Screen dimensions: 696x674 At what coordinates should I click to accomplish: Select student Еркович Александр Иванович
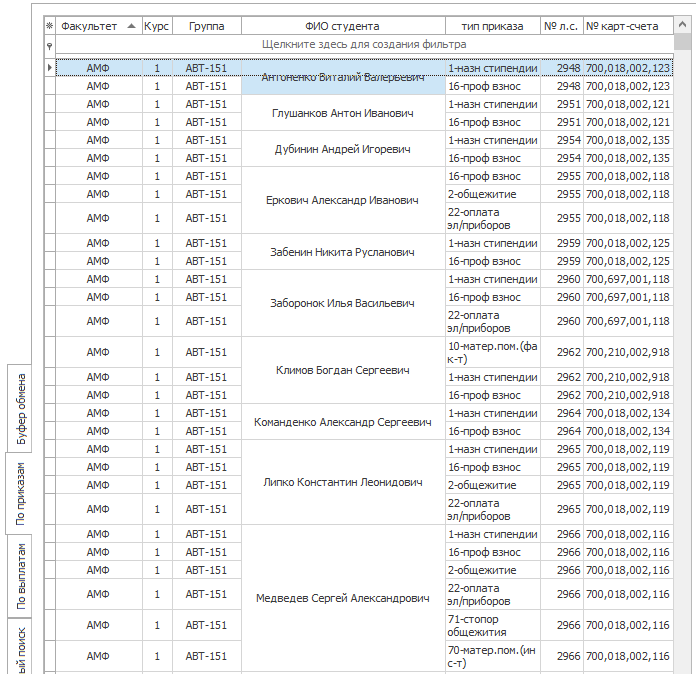tap(343, 200)
